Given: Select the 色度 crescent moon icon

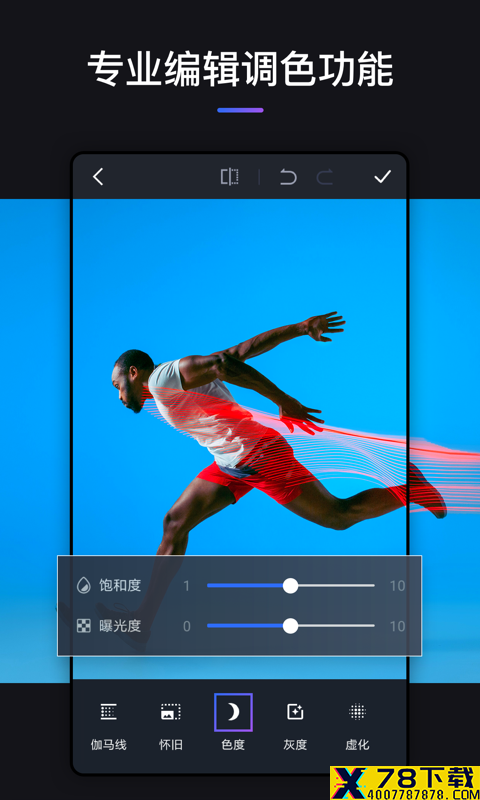Looking at the screenshot, I should click(x=233, y=712).
